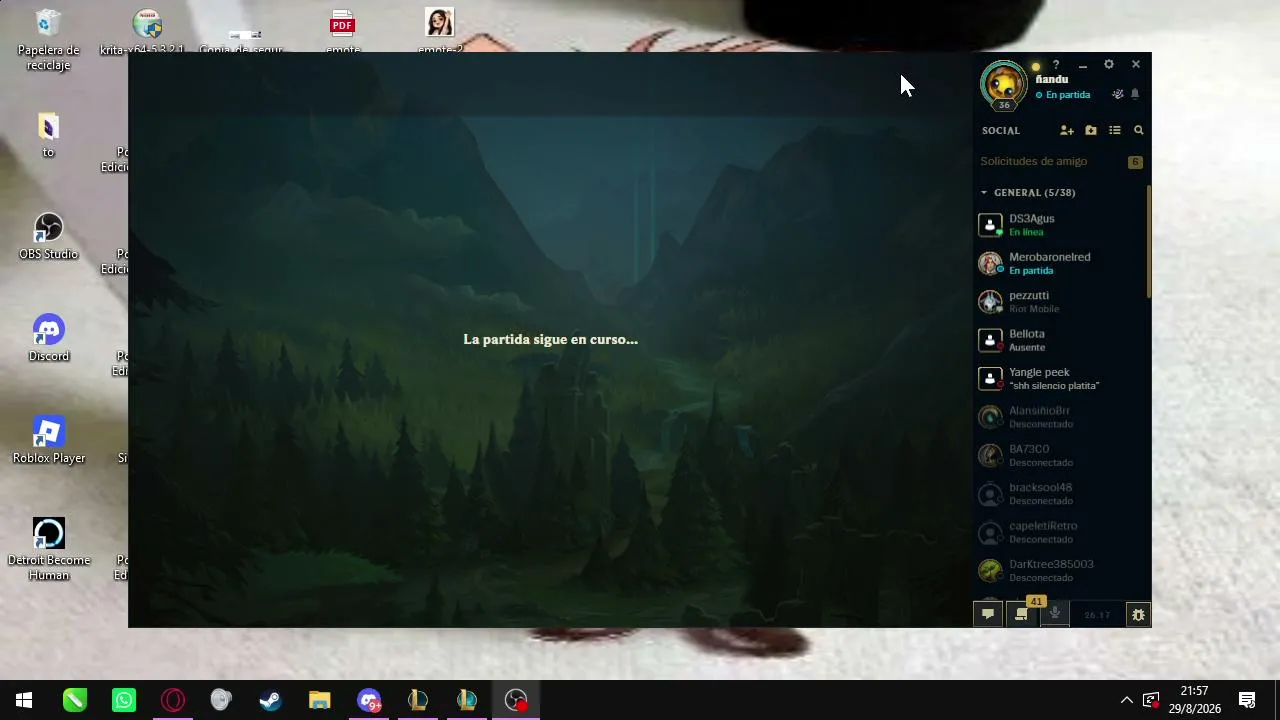Select the krita installer desktop icon
Viewport: 1280px width, 720px height.
pos(146,33)
